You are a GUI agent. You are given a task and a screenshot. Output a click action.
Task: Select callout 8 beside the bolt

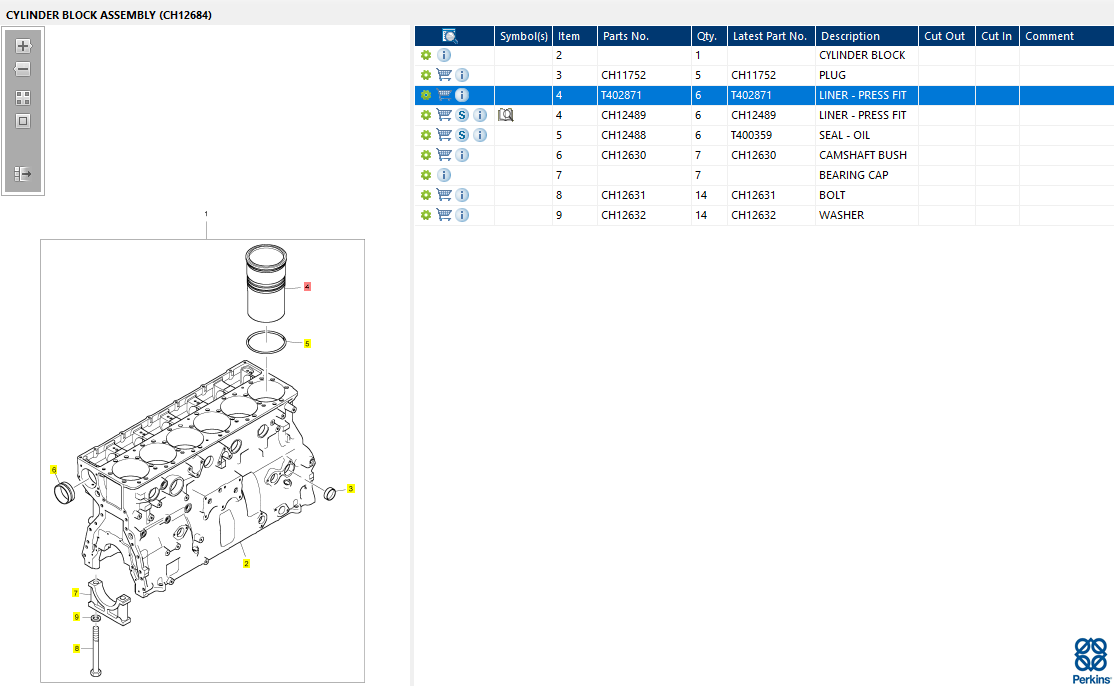pos(77,648)
